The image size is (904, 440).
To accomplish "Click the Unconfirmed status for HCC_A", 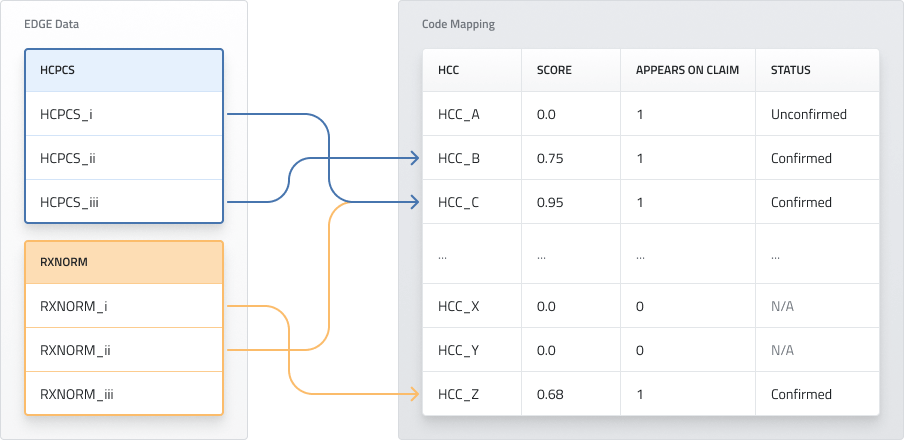I will (x=808, y=114).
